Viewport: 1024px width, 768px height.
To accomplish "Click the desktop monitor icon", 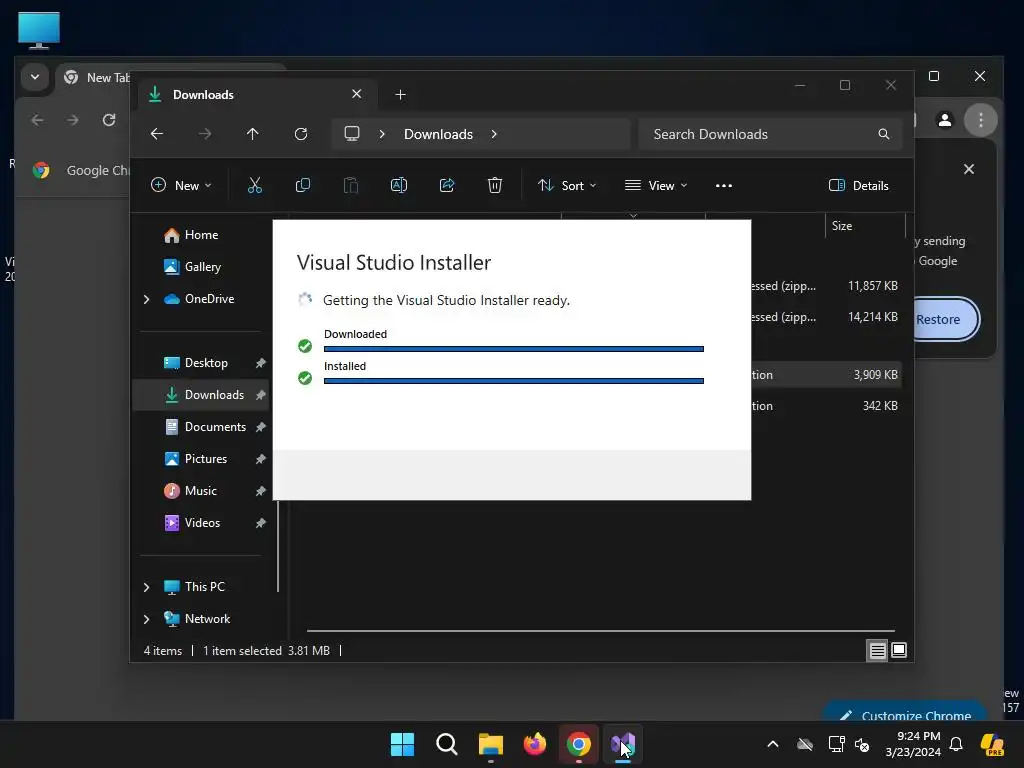I will click(x=39, y=30).
